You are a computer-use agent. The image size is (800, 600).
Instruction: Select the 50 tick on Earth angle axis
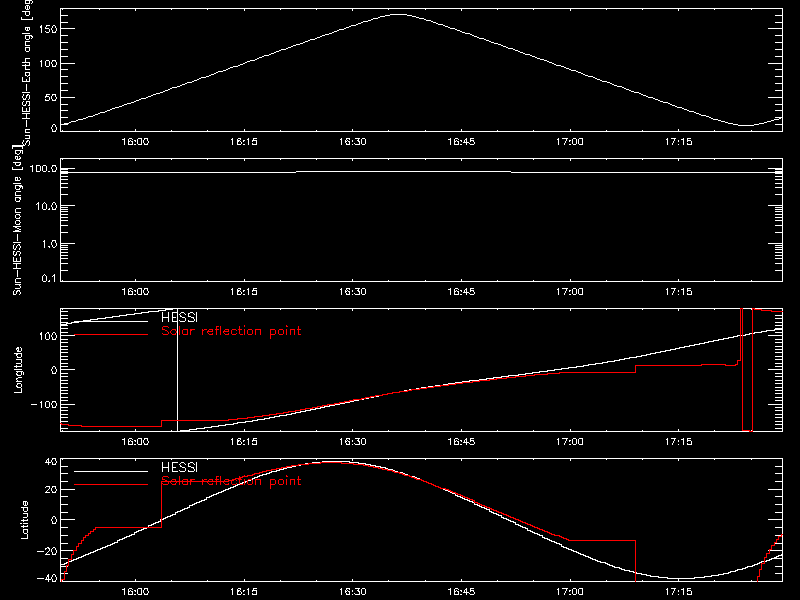[x=51, y=97]
